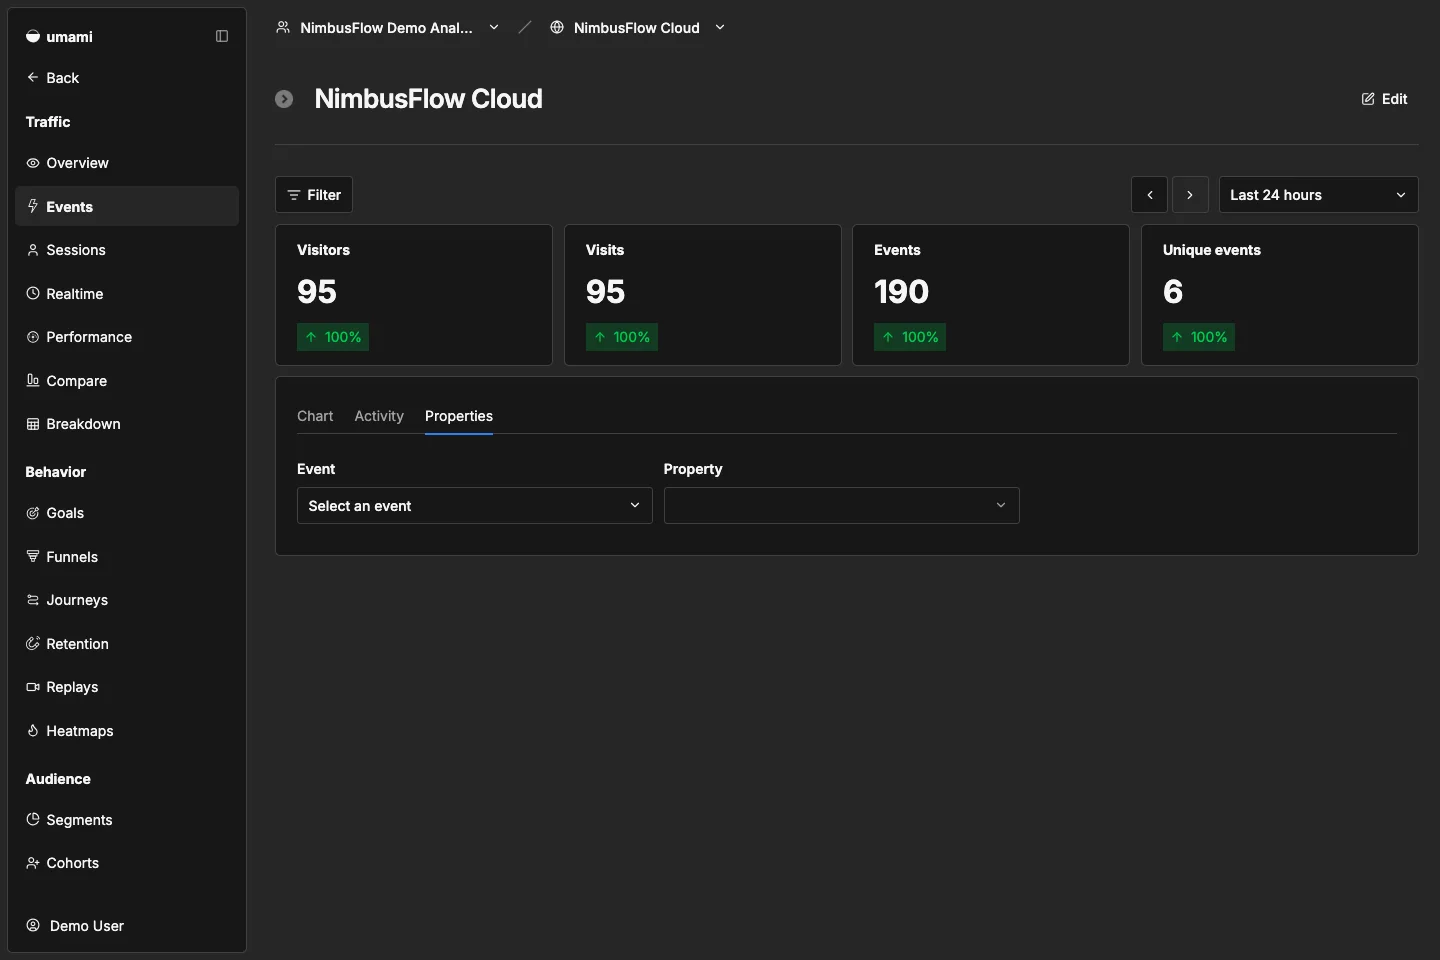Go to the previous time period

pos(1150,195)
